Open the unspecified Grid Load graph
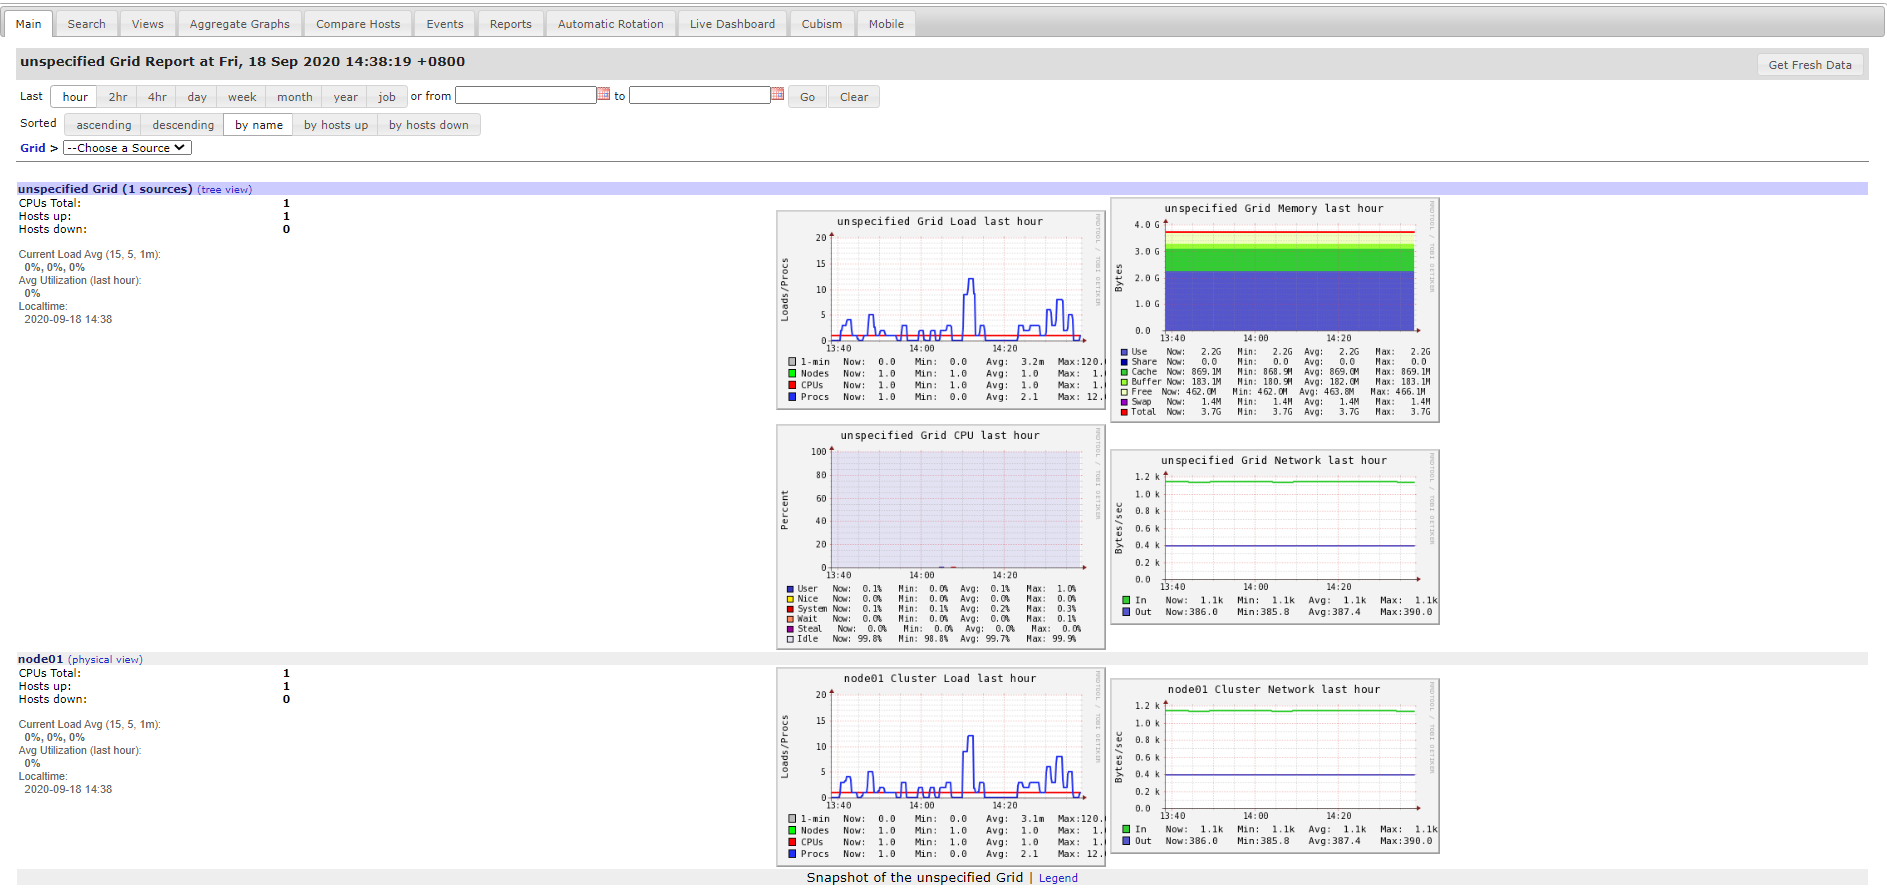The image size is (1887, 888). coord(941,310)
